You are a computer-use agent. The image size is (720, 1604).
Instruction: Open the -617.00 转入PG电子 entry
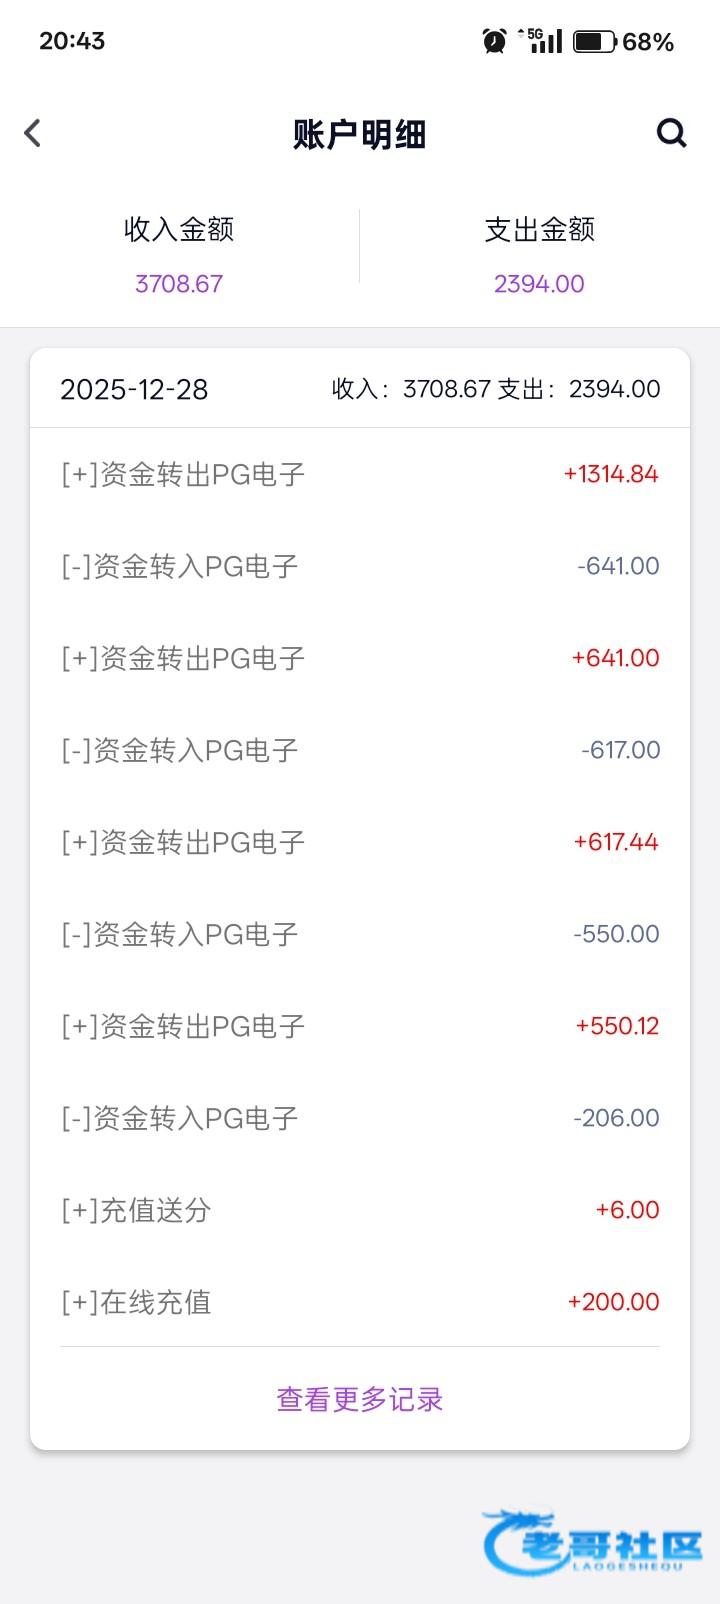point(360,750)
